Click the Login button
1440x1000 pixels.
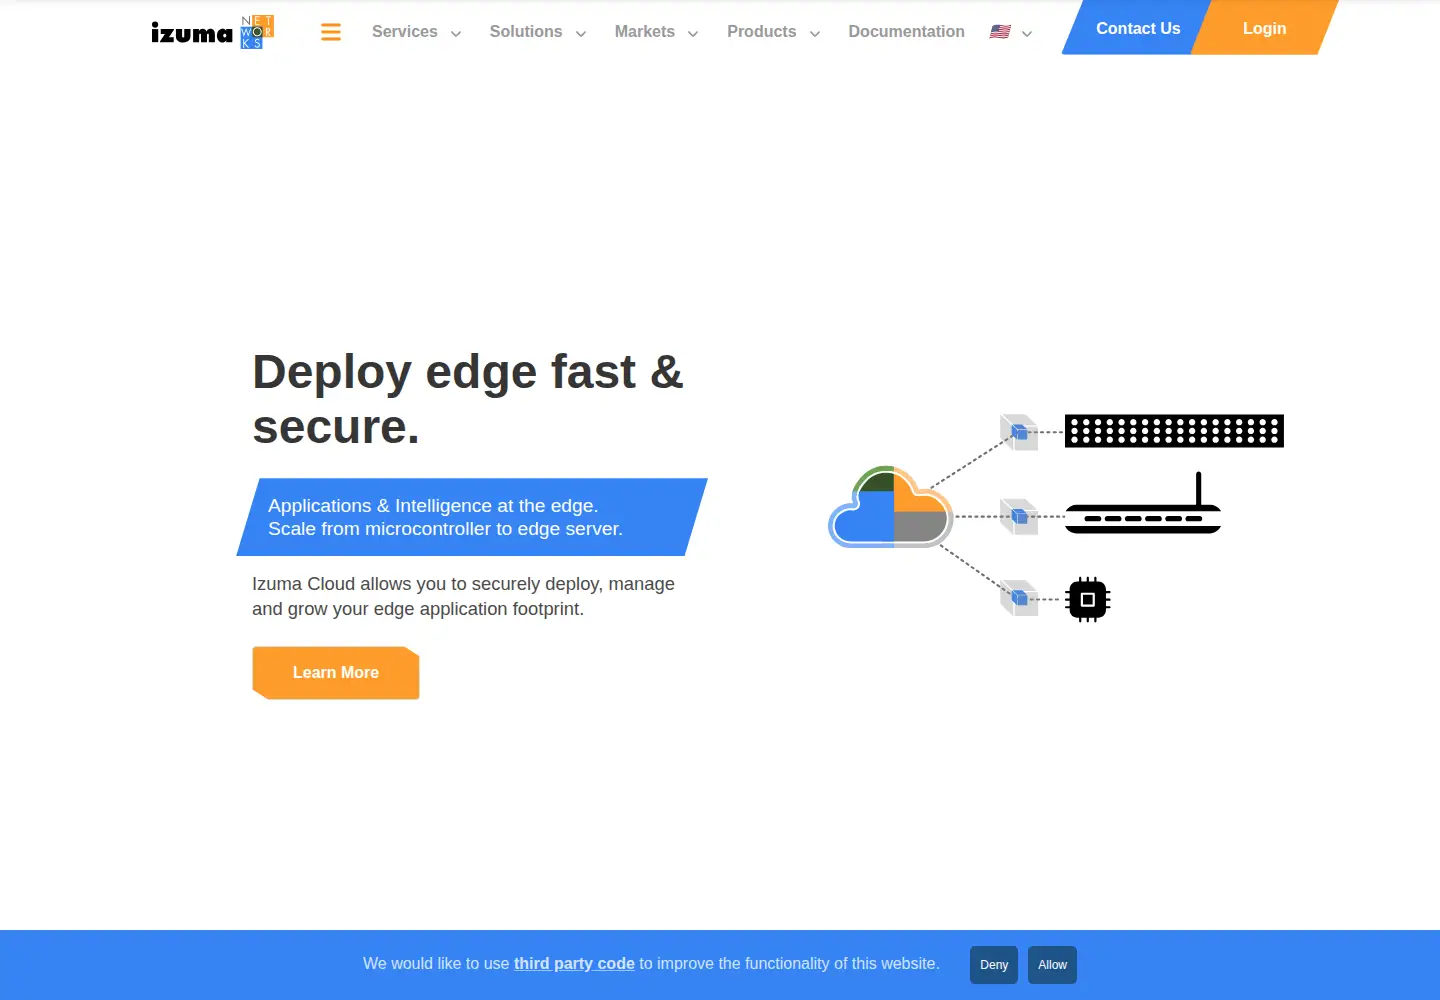click(x=1265, y=28)
